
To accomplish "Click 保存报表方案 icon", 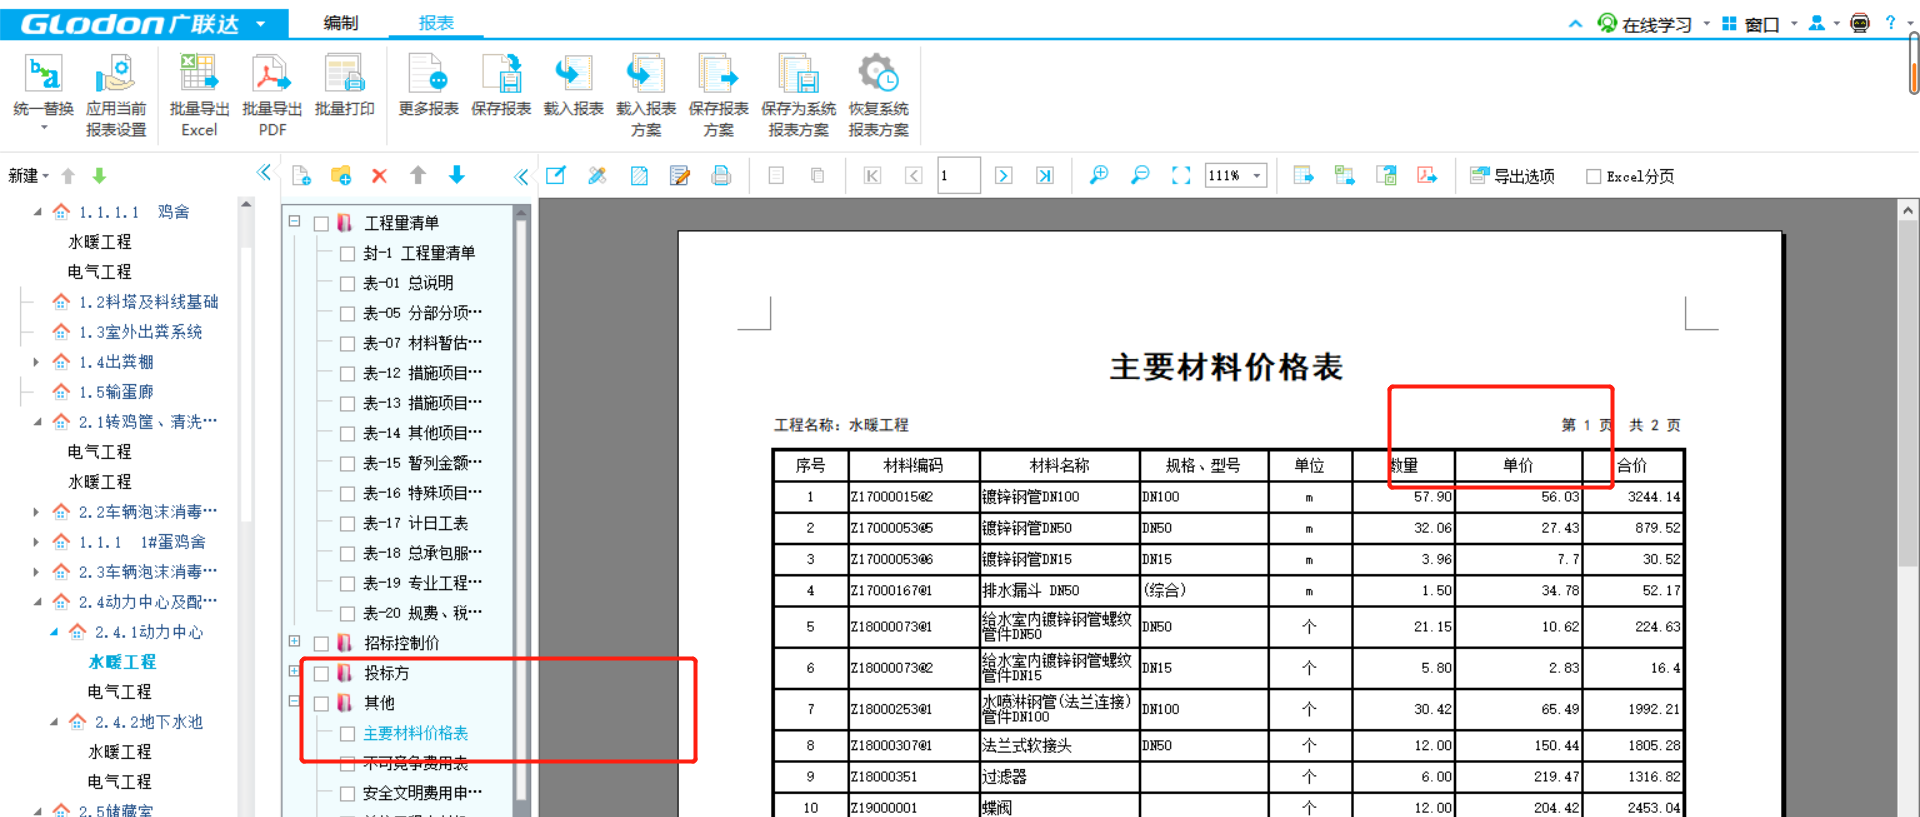I will click(718, 74).
